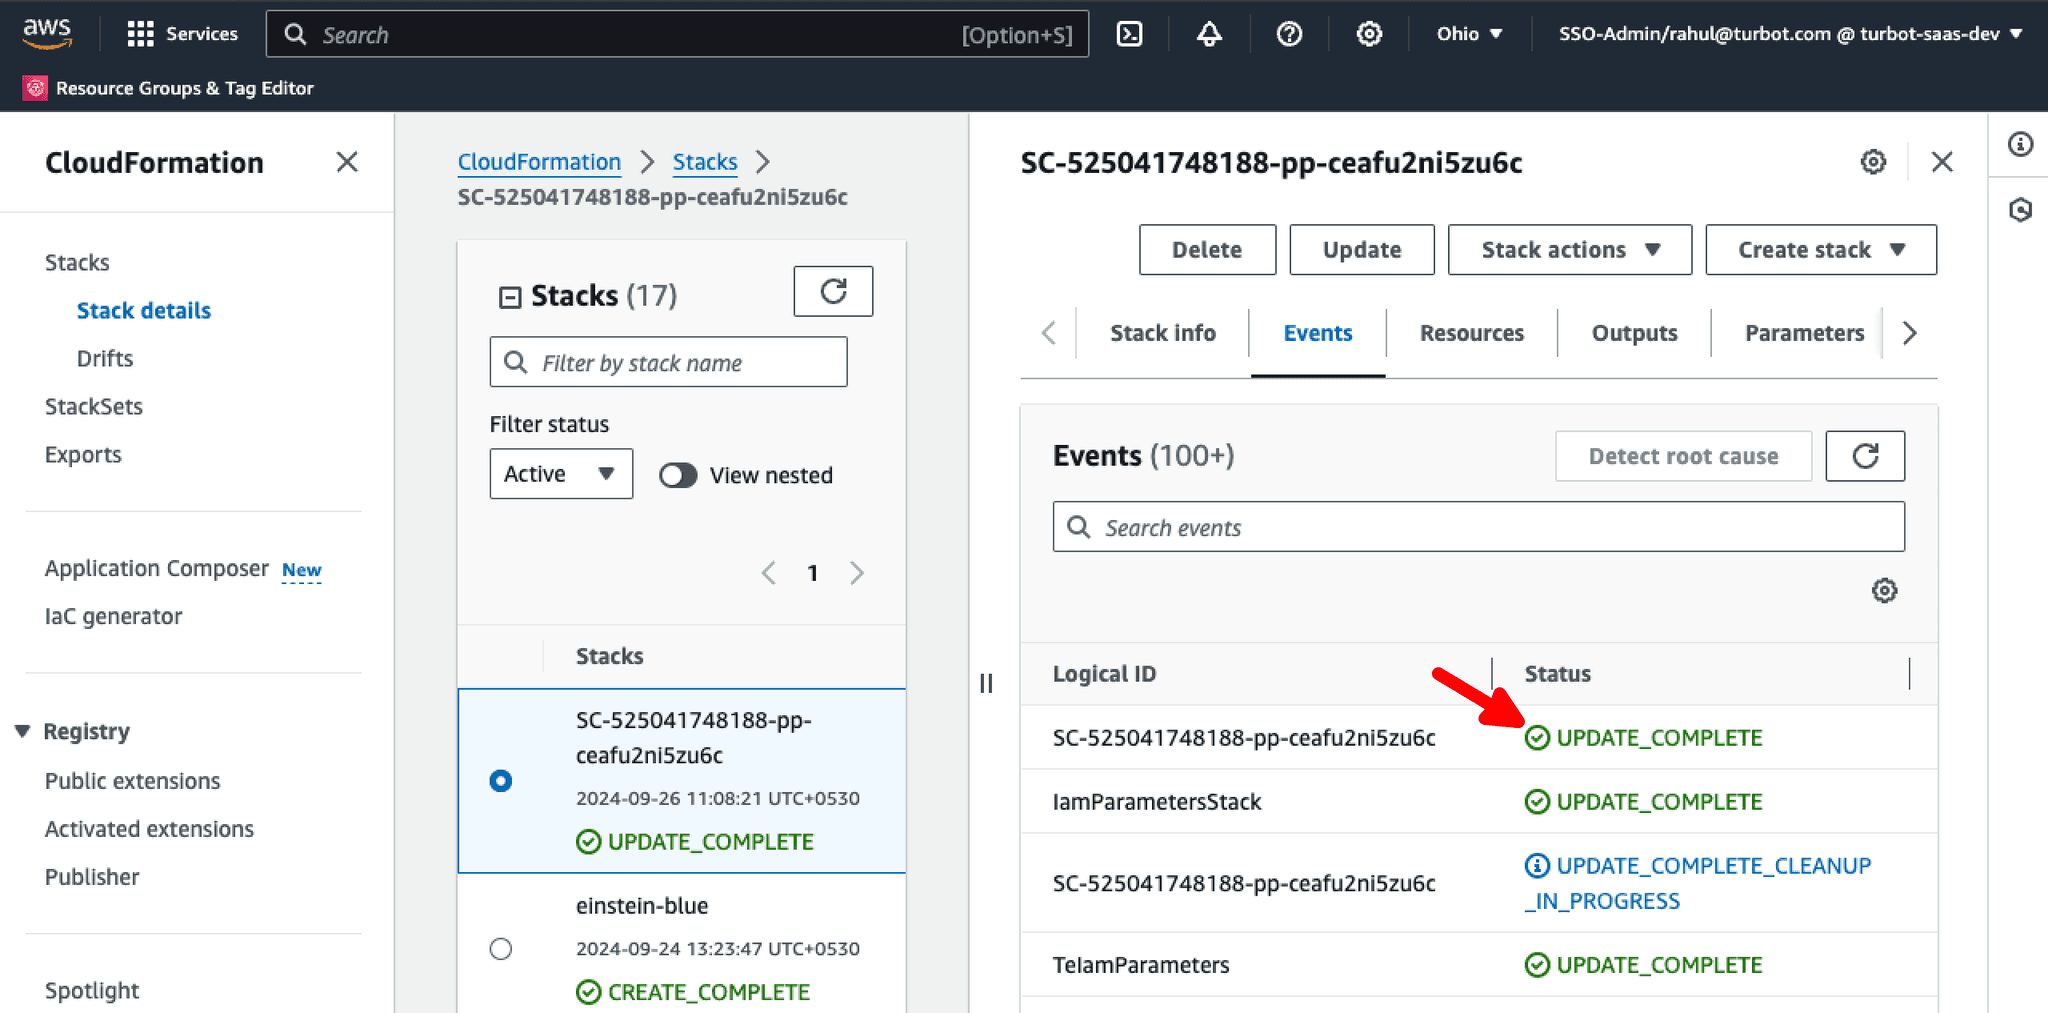The image size is (2048, 1013).
Task: Select the einstein-blue stack radio button
Action: (x=501, y=948)
